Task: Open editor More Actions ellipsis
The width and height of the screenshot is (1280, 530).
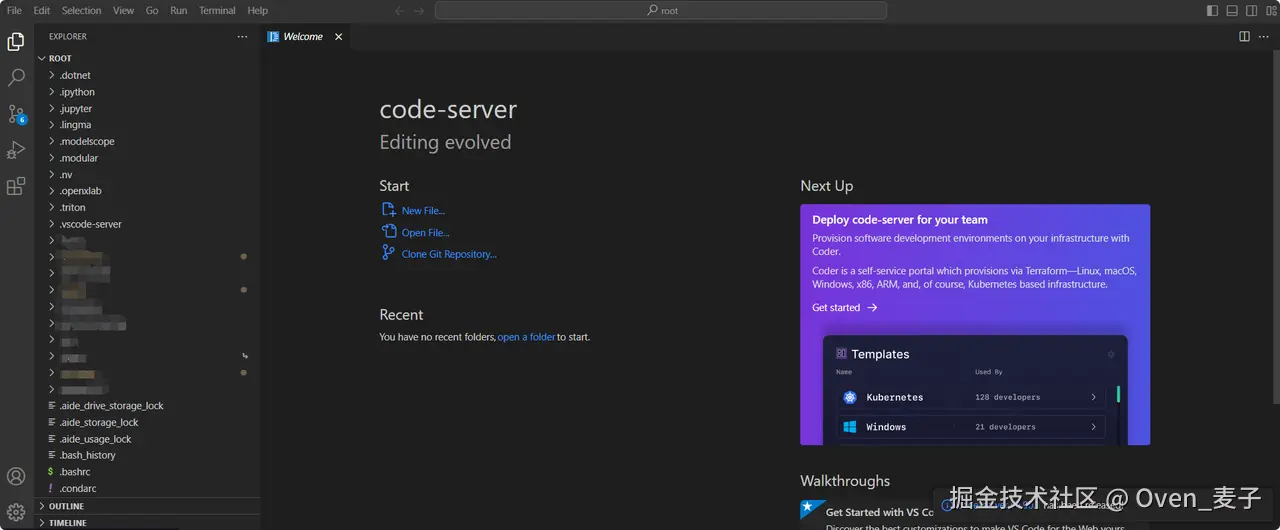Action: (1265, 36)
